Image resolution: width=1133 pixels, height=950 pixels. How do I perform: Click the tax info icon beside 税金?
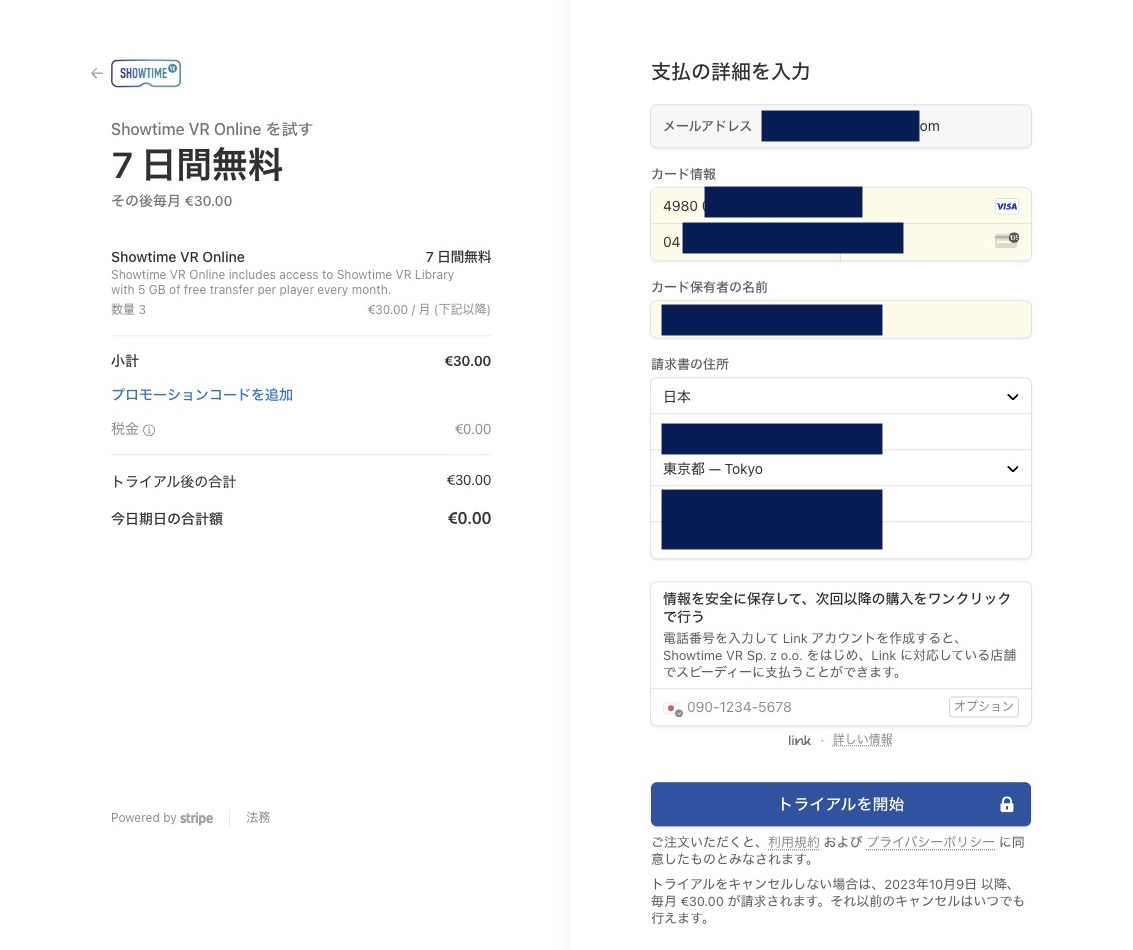click(149, 431)
